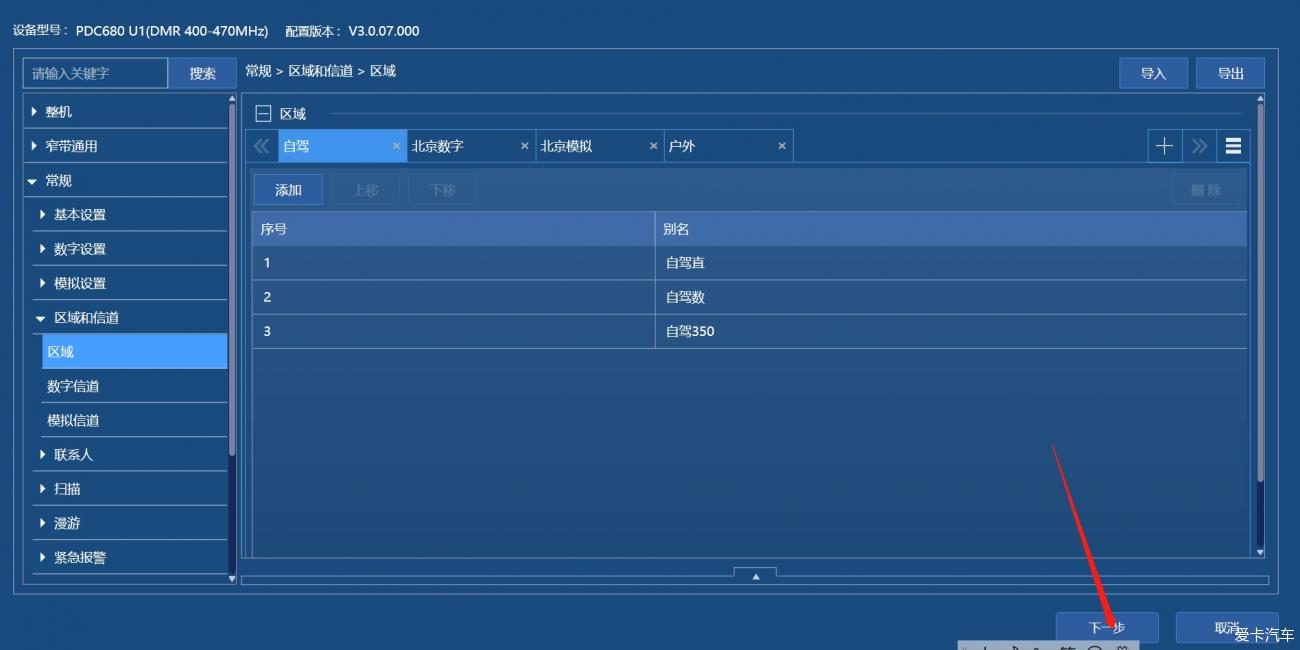1300x650 pixels.
Task: Click the 导出 export button
Action: (1230, 72)
